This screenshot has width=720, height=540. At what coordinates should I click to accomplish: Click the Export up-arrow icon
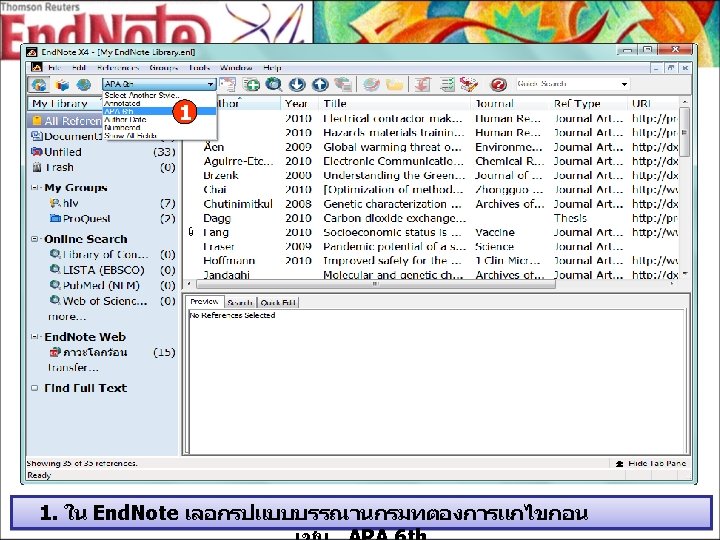tap(320, 84)
